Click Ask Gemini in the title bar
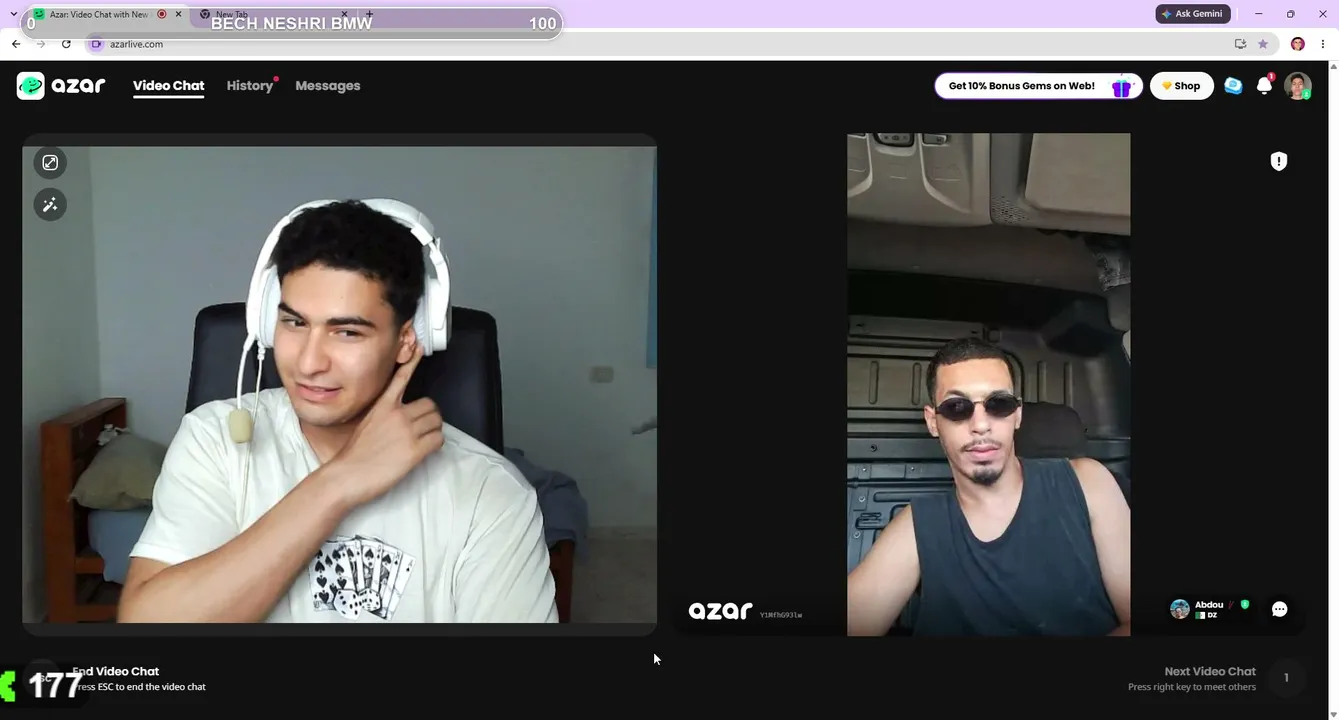The height and width of the screenshot is (720, 1339). coord(1192,14)
